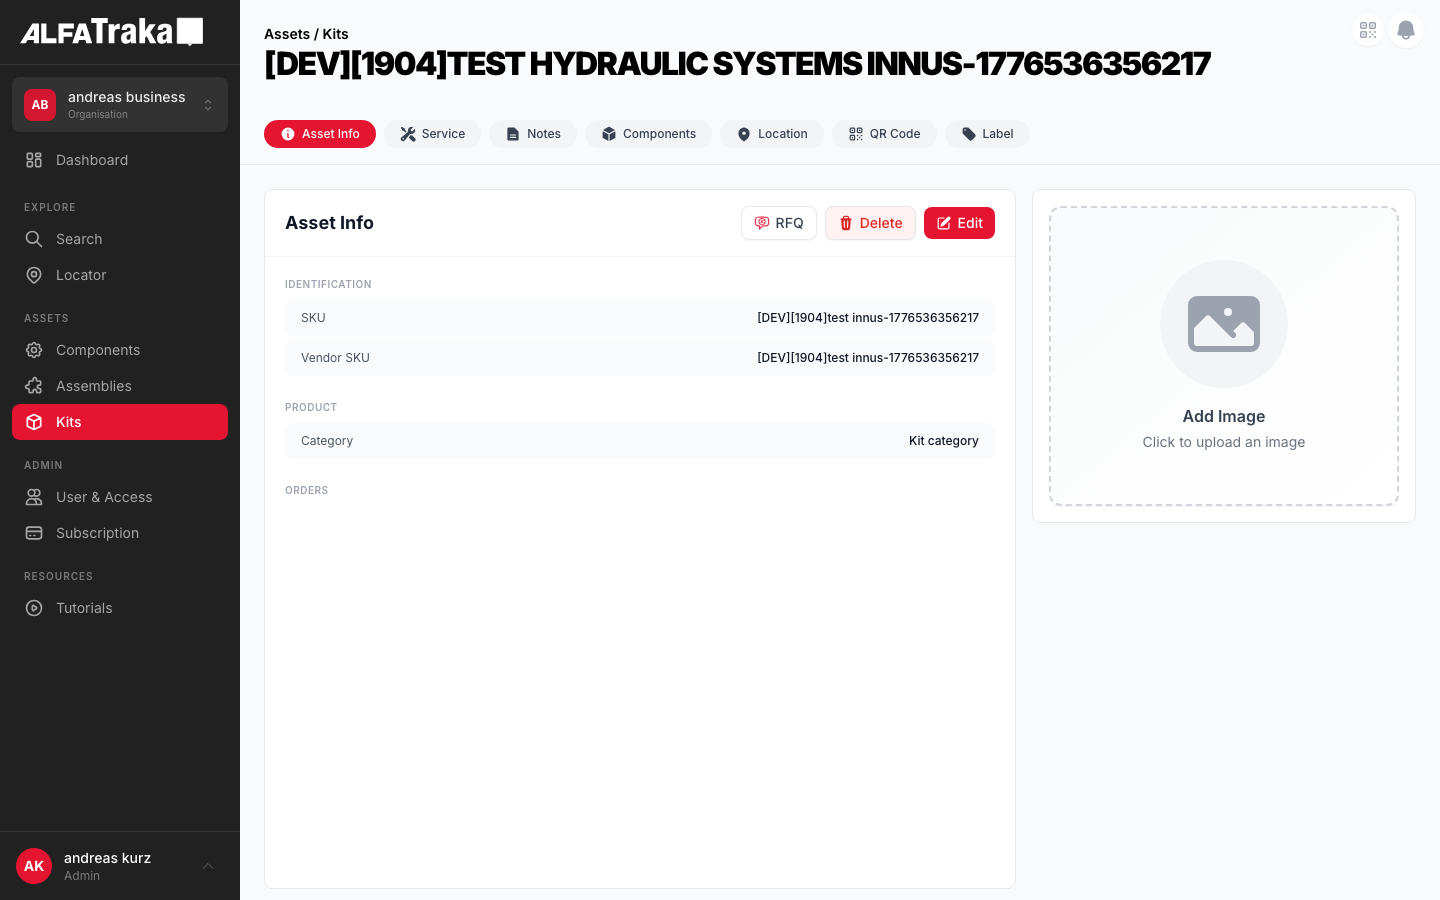Screen dimensions: 1440x900
Task: Open Locator from the sidebar
Action: click(81, 275)
